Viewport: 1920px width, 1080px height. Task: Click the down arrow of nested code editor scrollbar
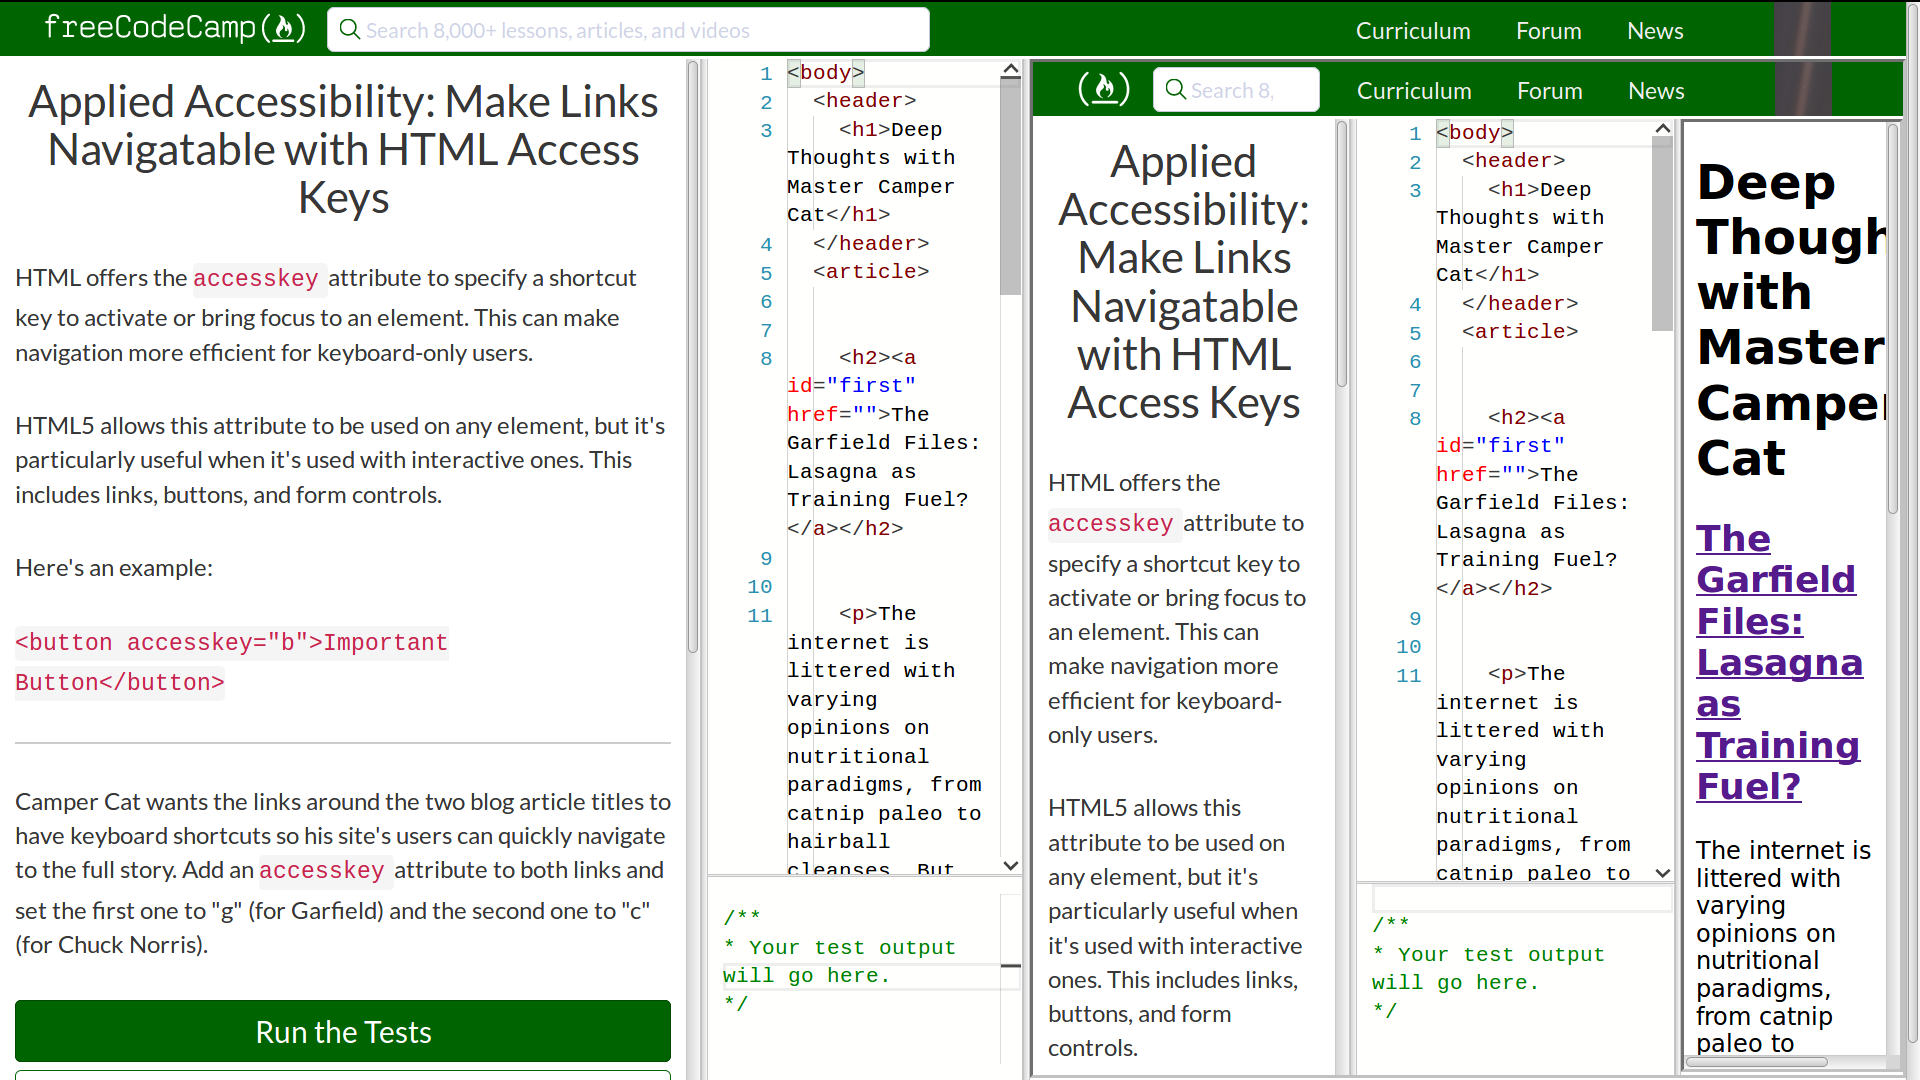click(x=1662, y=873)
